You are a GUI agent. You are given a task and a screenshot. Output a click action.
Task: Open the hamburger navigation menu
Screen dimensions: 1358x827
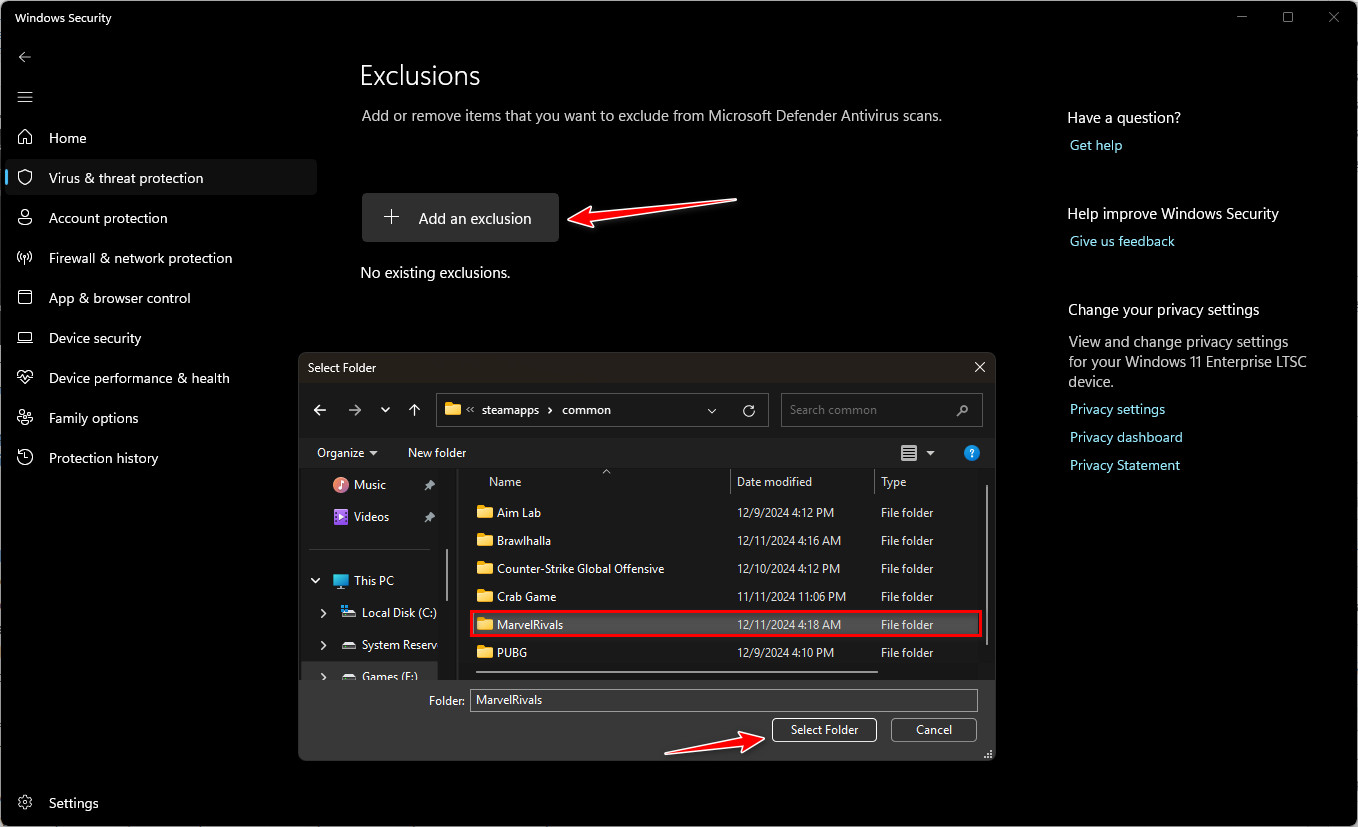(x=25, y=97)
